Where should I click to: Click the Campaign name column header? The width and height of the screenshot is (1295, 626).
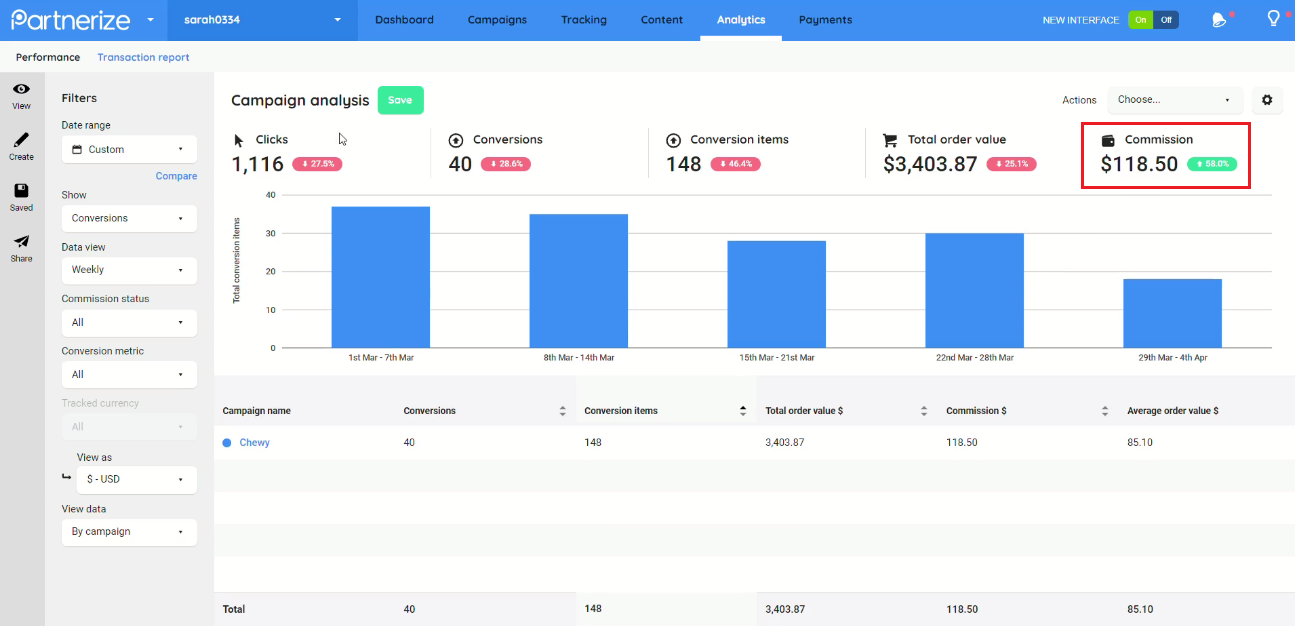pos(256,411)
